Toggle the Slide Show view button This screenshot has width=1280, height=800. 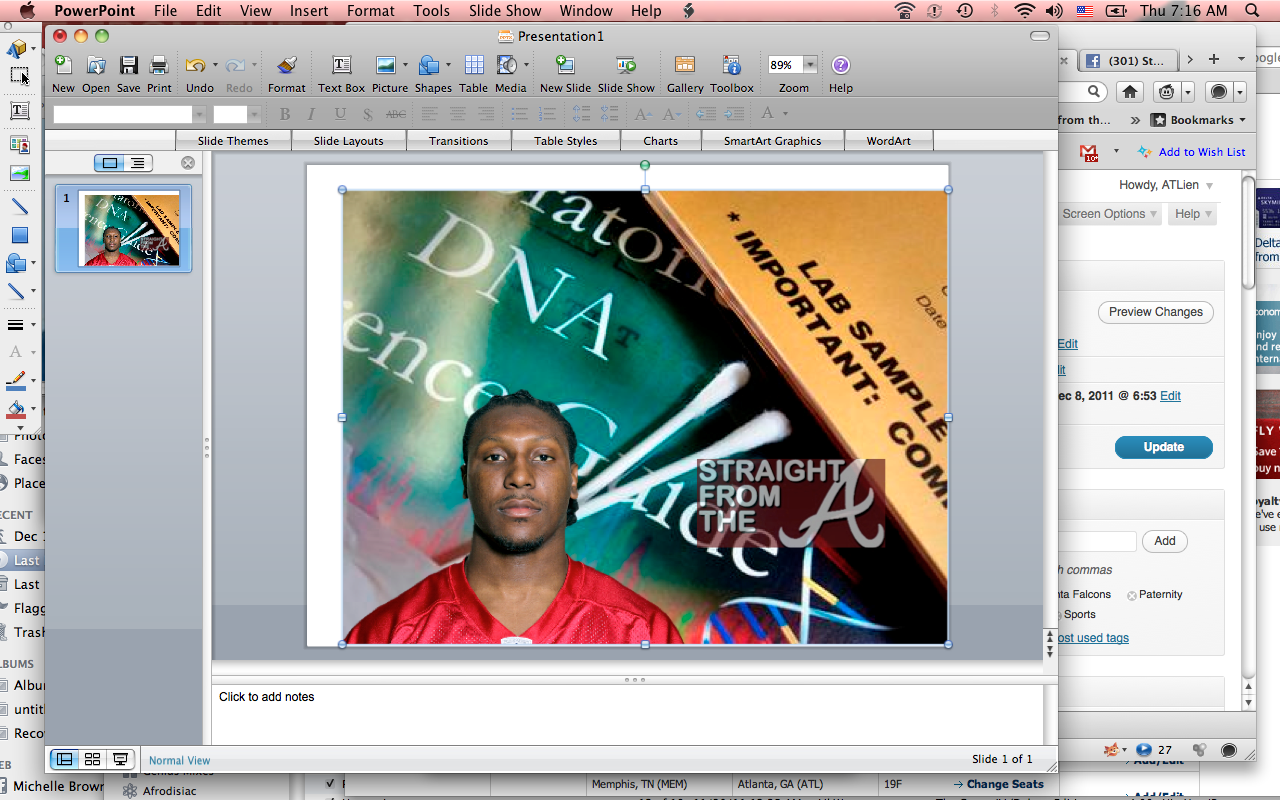(x=120, y=759)
